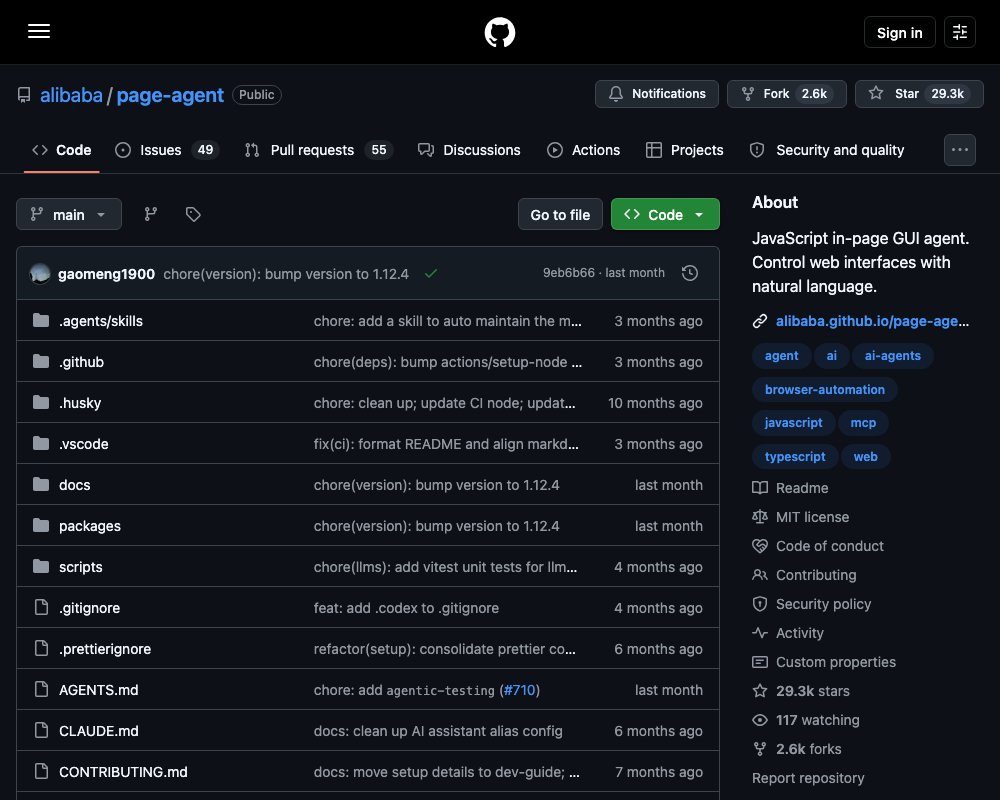Expand the main branch selector
Viewport: 1000px width, 800px height.
pyautogui.click(x=69, y=214)
